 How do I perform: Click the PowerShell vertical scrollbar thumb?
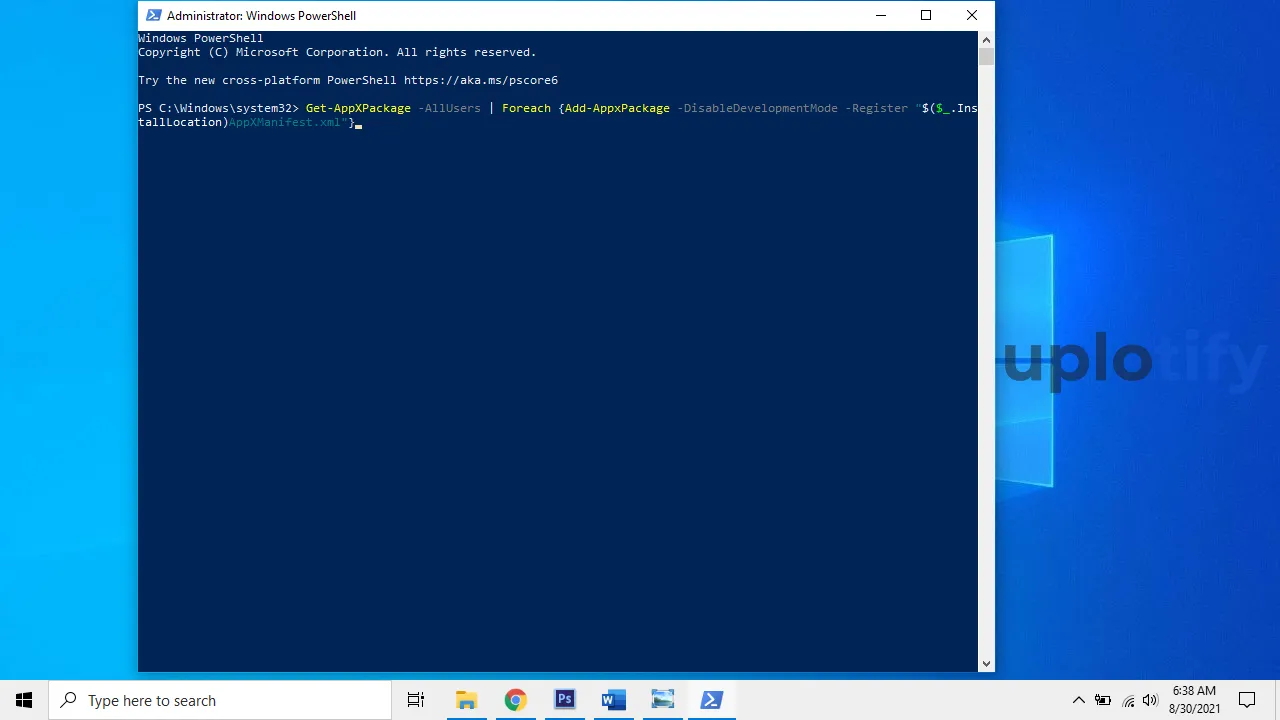coord(986,56)
